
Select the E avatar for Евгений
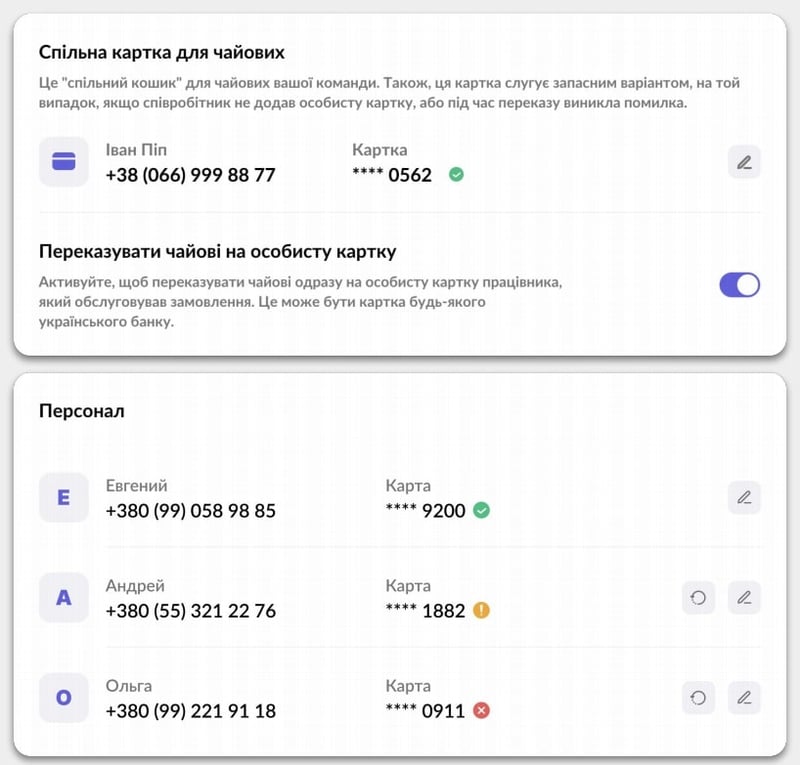pyautogui.click(x=64, y=497)
